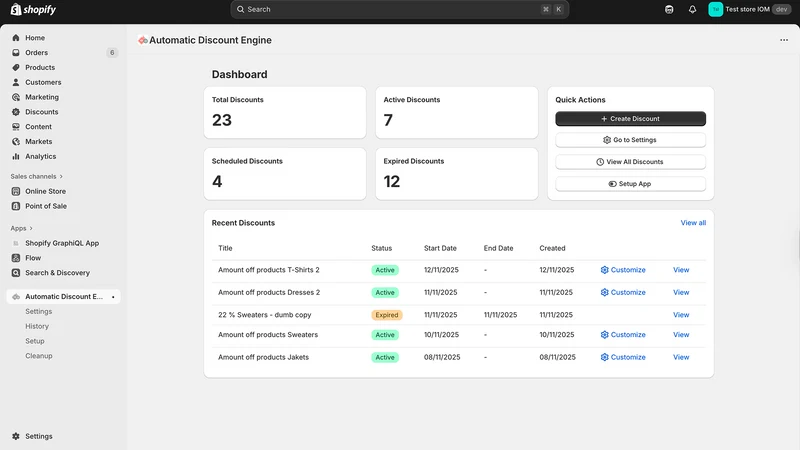Expand the Sales channels section
This screenshot has height=450, width=800.
pos(36,177)
